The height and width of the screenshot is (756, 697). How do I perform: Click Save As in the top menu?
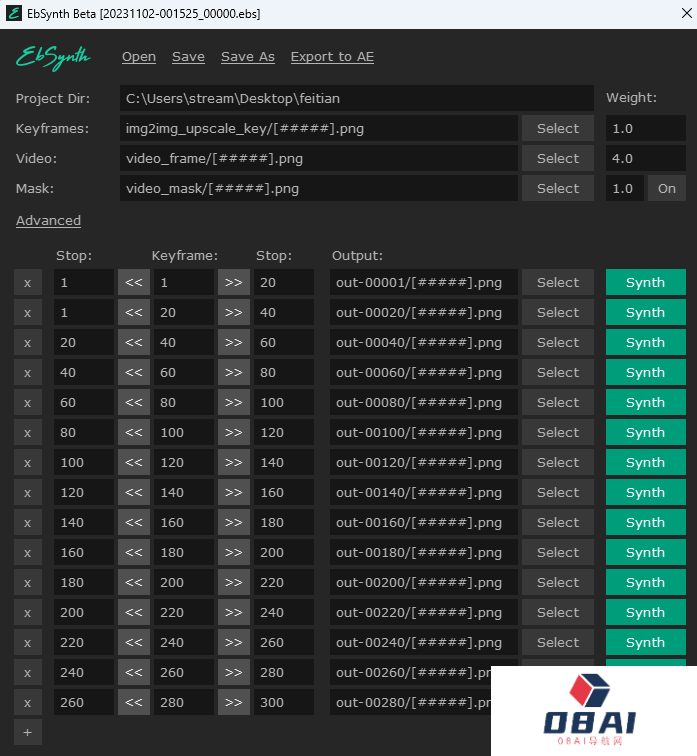248,57
